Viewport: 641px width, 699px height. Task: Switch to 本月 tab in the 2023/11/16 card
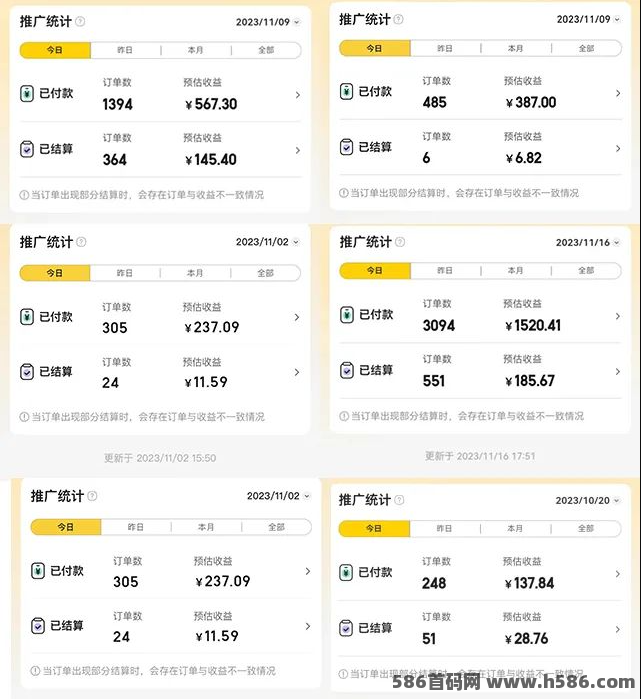(x=515, y=271)
